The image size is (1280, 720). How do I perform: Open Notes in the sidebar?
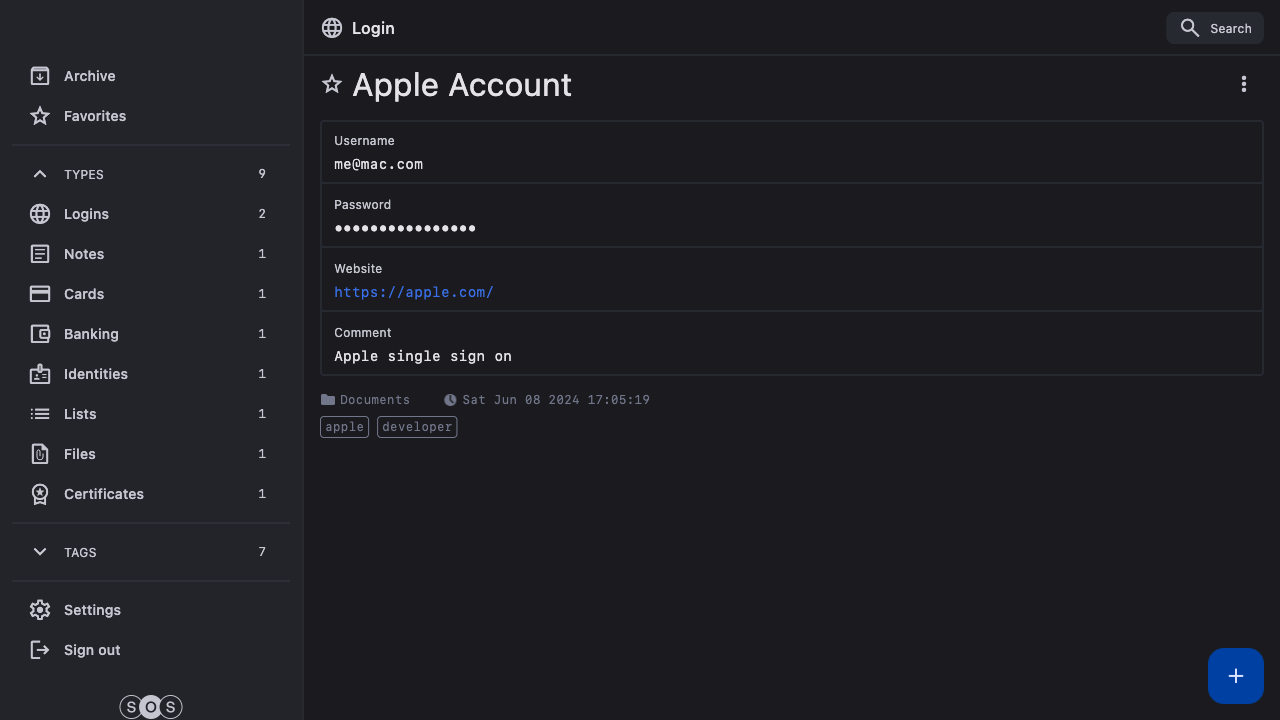tap(84, 254)
